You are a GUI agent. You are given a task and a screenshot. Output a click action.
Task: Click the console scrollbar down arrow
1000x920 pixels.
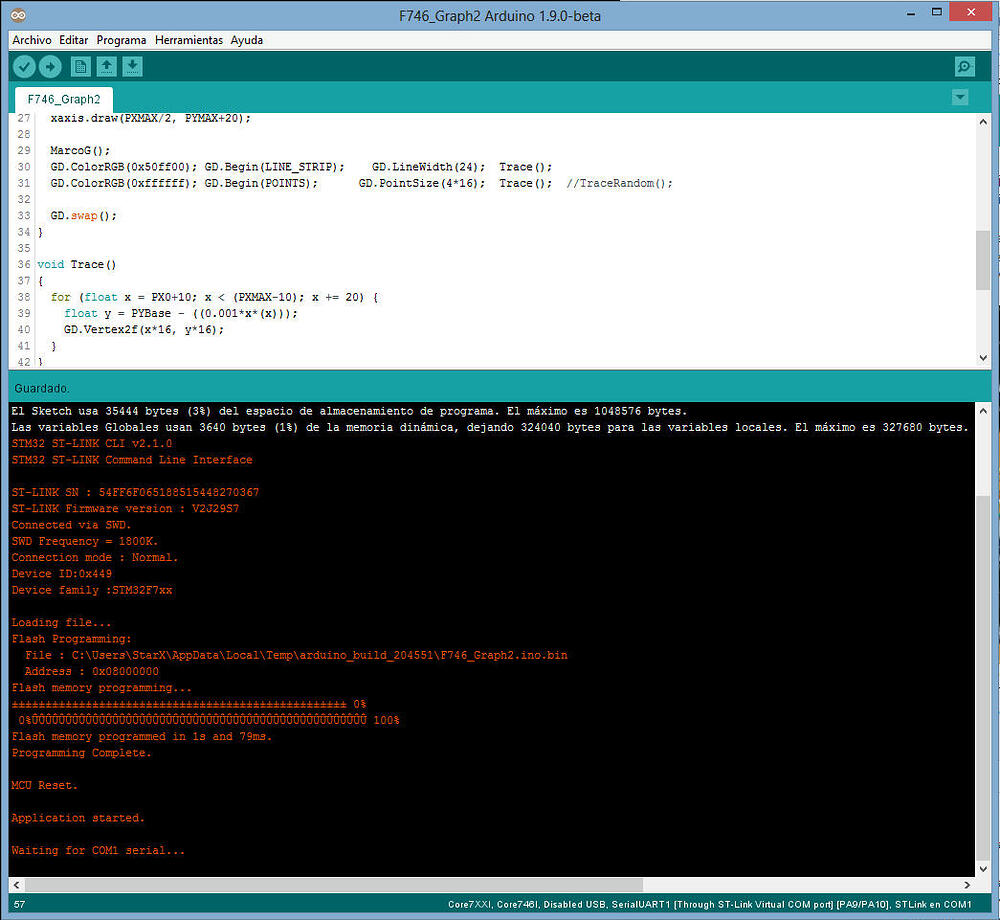pos(983,866)
